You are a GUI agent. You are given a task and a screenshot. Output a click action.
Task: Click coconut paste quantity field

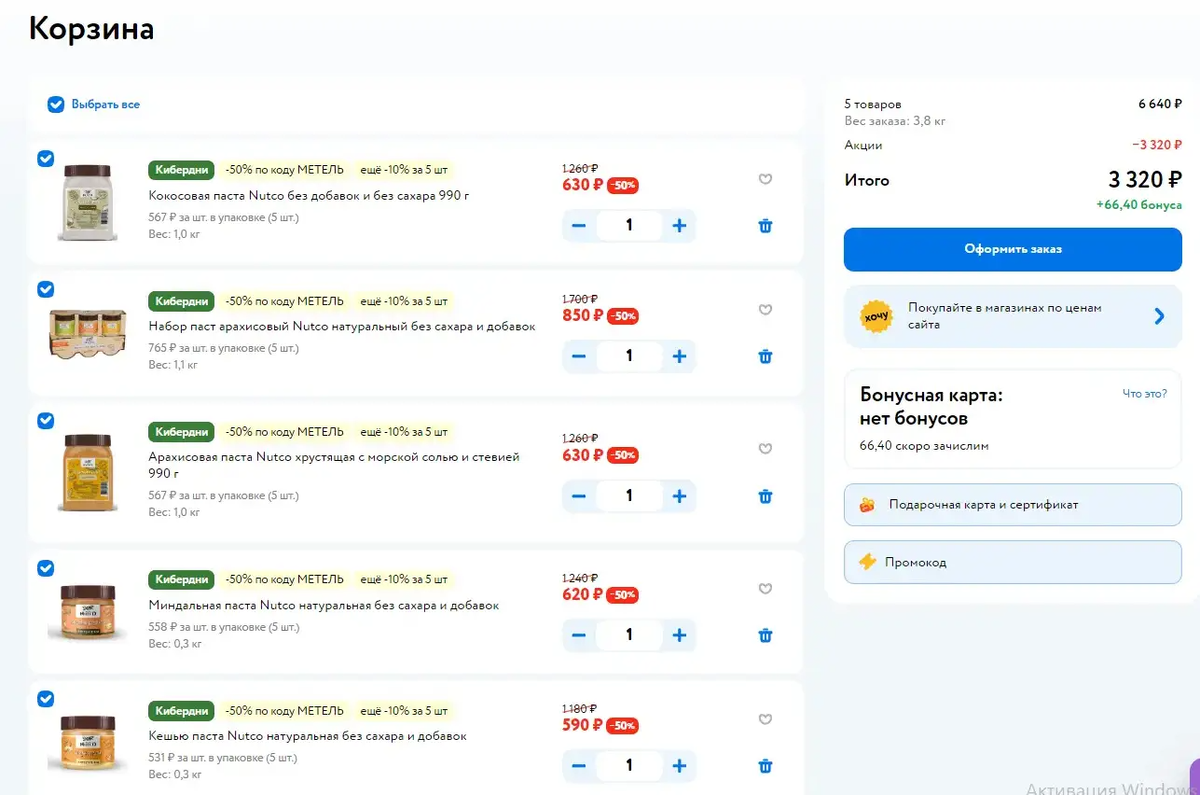pyautogui.click(x=629, y=226)
